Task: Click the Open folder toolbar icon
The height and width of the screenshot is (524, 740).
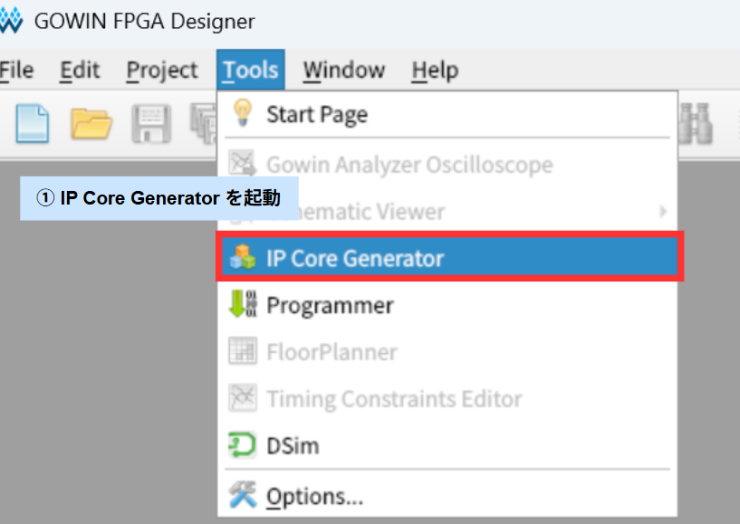Action: pos(92,123)
